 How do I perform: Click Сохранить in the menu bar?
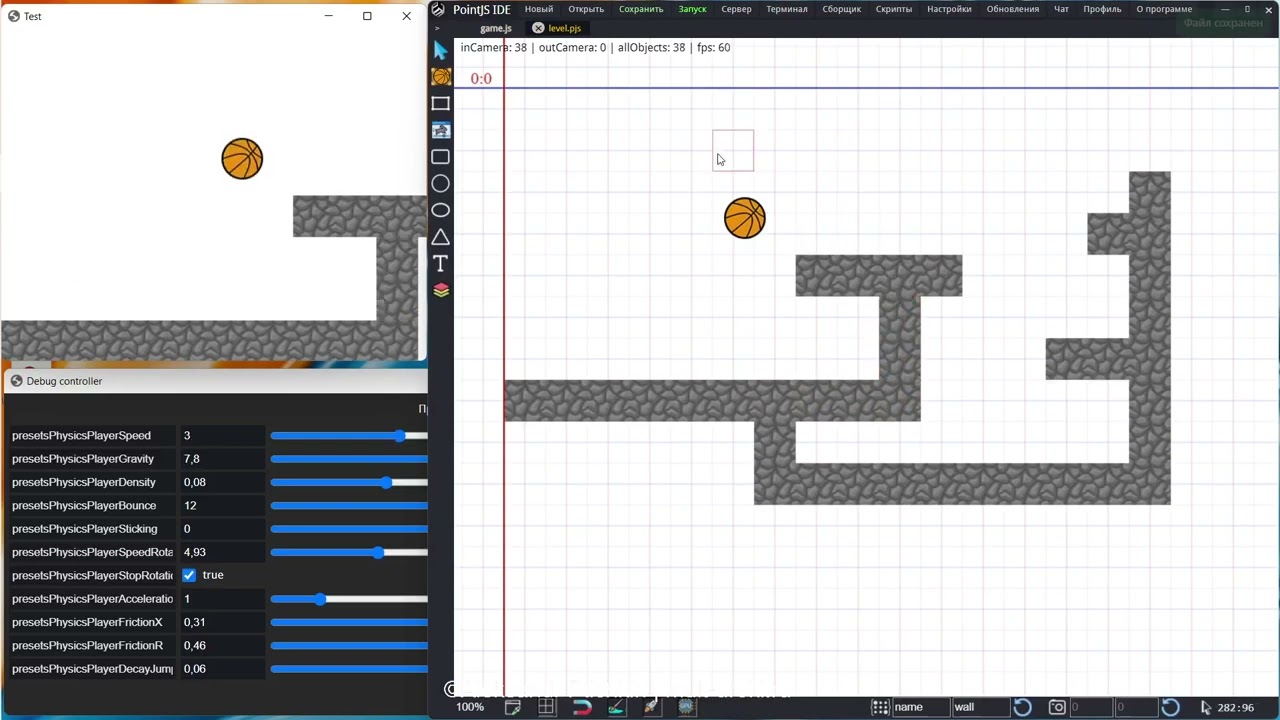click(641, 9)
